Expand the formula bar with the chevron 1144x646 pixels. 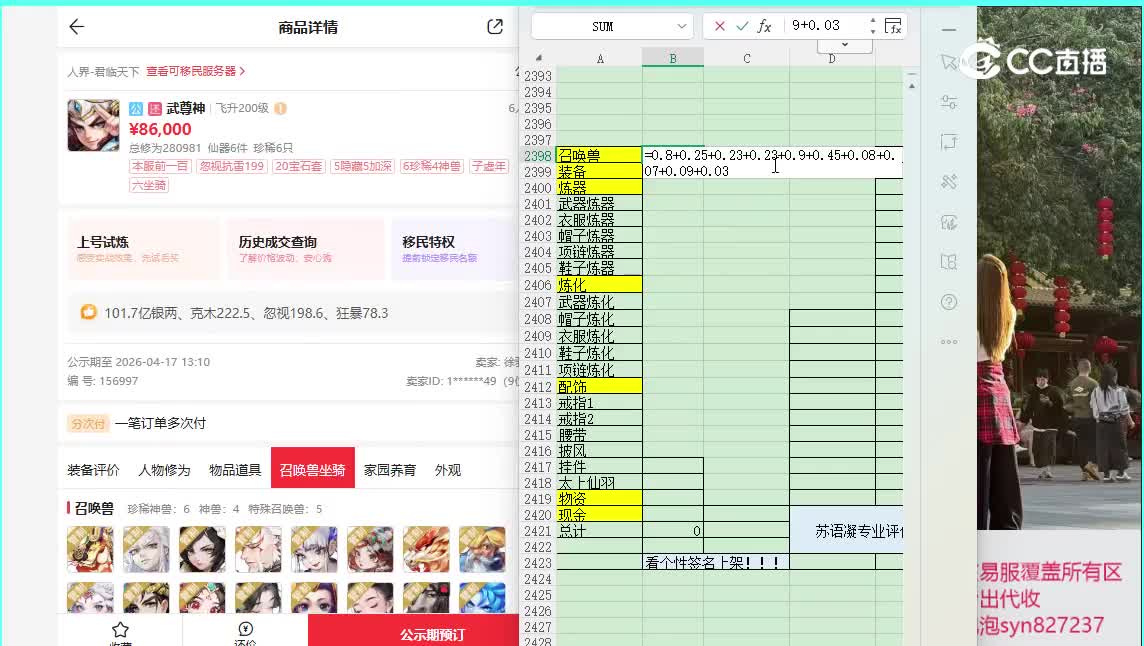pyautogui.click(x=845, y=45)
